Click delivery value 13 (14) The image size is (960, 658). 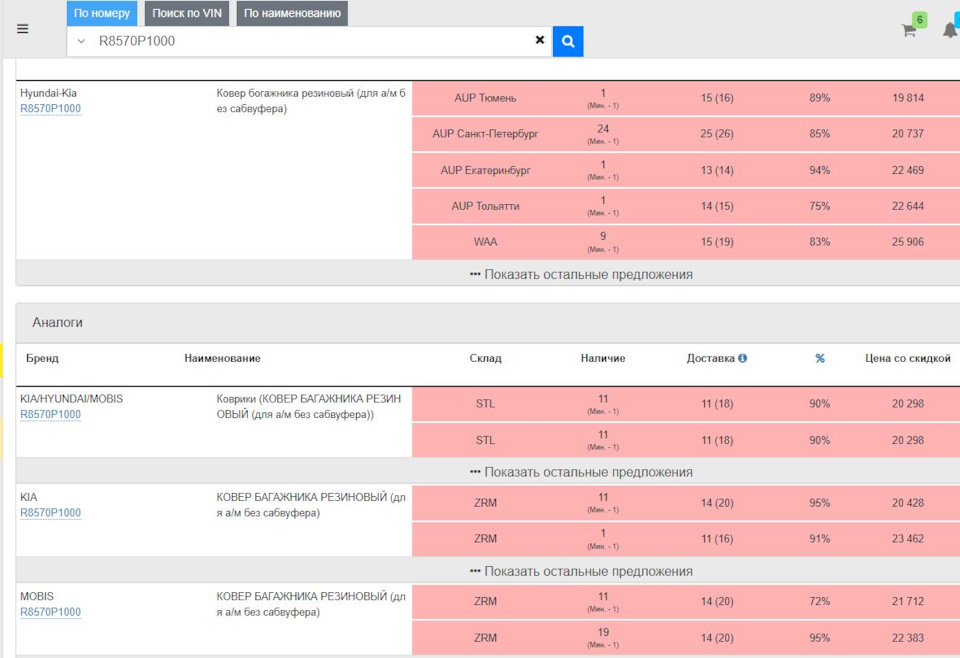pos(716,170)
